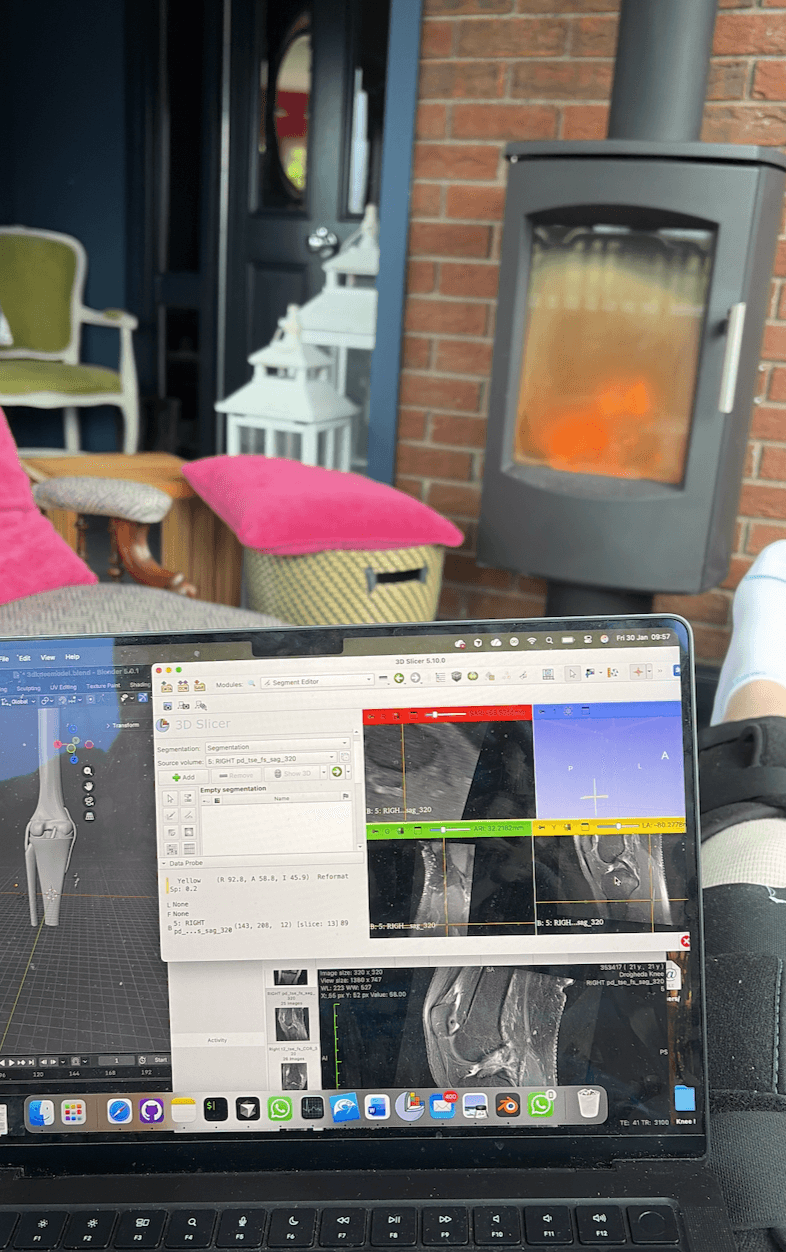Select the arrow (no editing) segment effect

pyautogui.click(x=170, y=798)
